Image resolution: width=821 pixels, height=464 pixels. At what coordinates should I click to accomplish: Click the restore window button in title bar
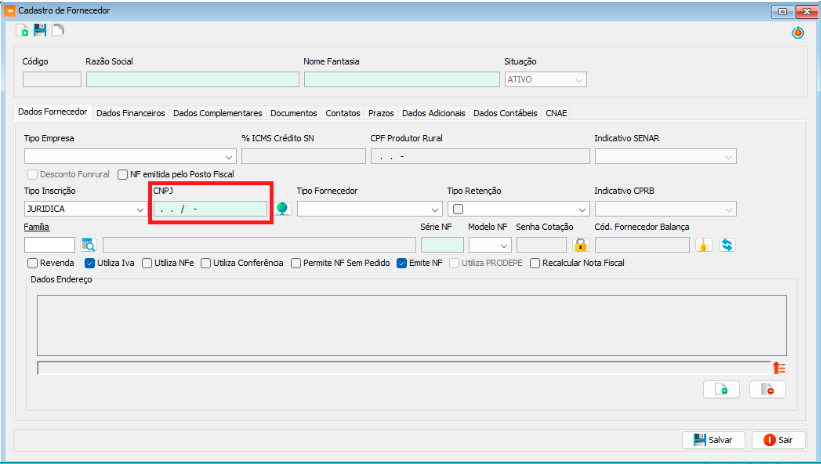[x=782, y=11]
